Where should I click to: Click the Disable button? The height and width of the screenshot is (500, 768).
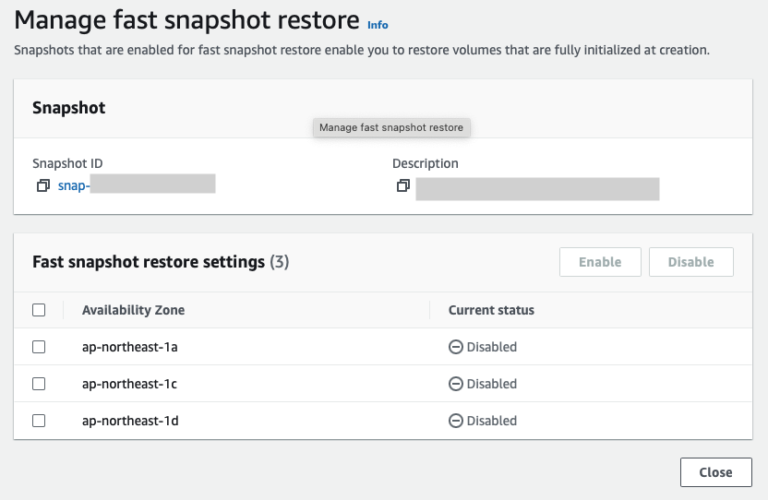(x=691, y=262)
